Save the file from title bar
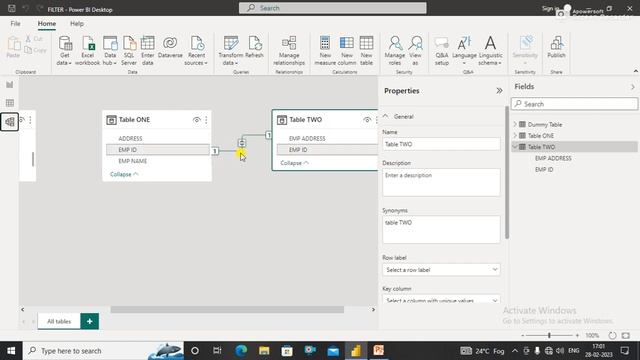The height and width of the screenshot is (360, 640). pyautogui.click(x=12, y=8)
